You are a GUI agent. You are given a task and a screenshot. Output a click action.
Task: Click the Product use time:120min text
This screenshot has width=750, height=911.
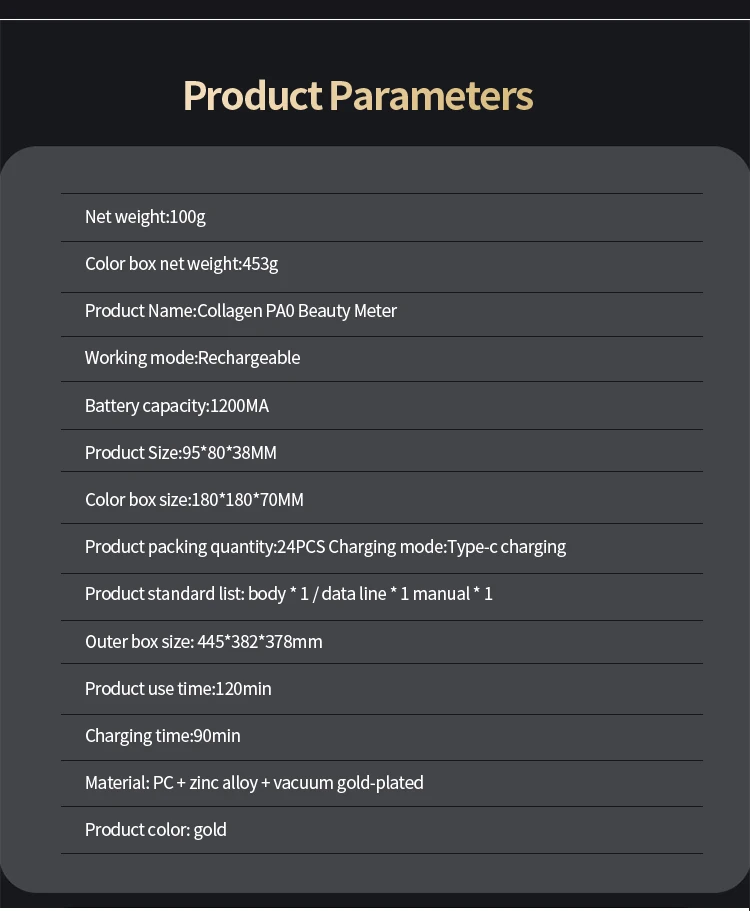click(178, 689)
